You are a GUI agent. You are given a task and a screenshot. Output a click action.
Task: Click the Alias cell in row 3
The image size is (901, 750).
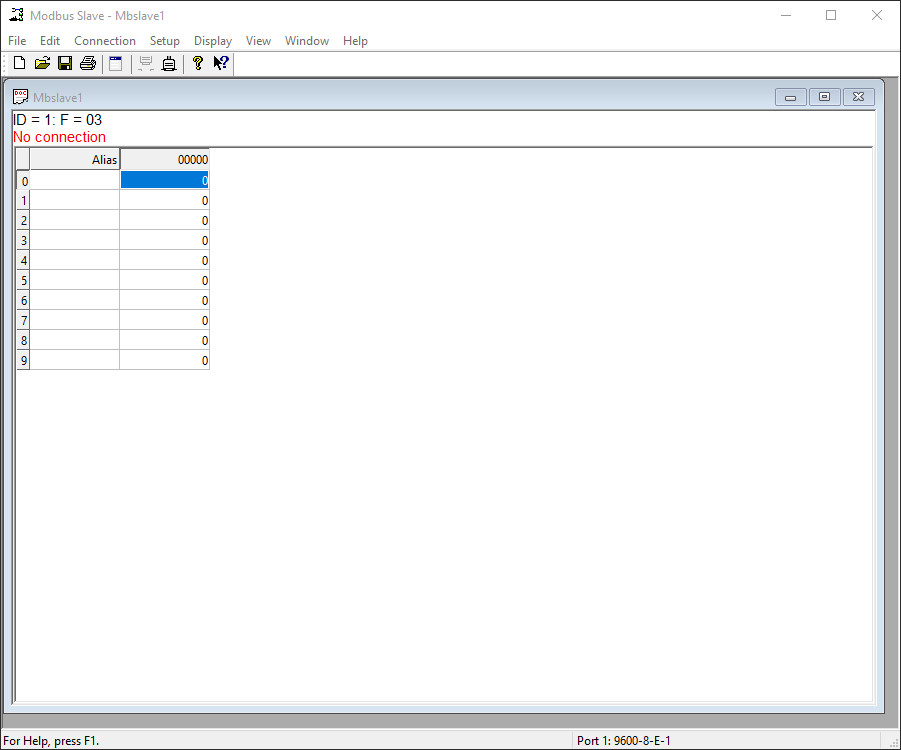(75, 240)
